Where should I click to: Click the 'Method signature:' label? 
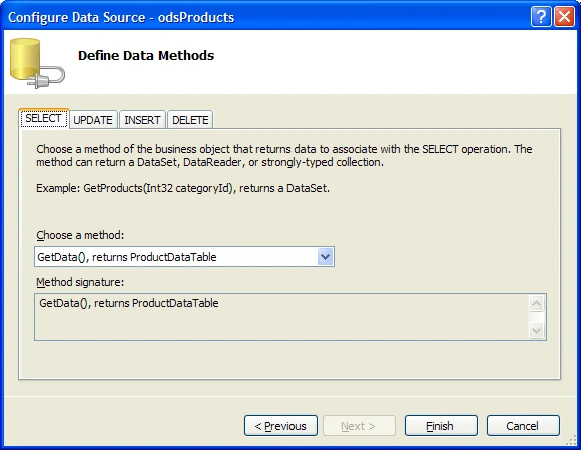point(80,282)
